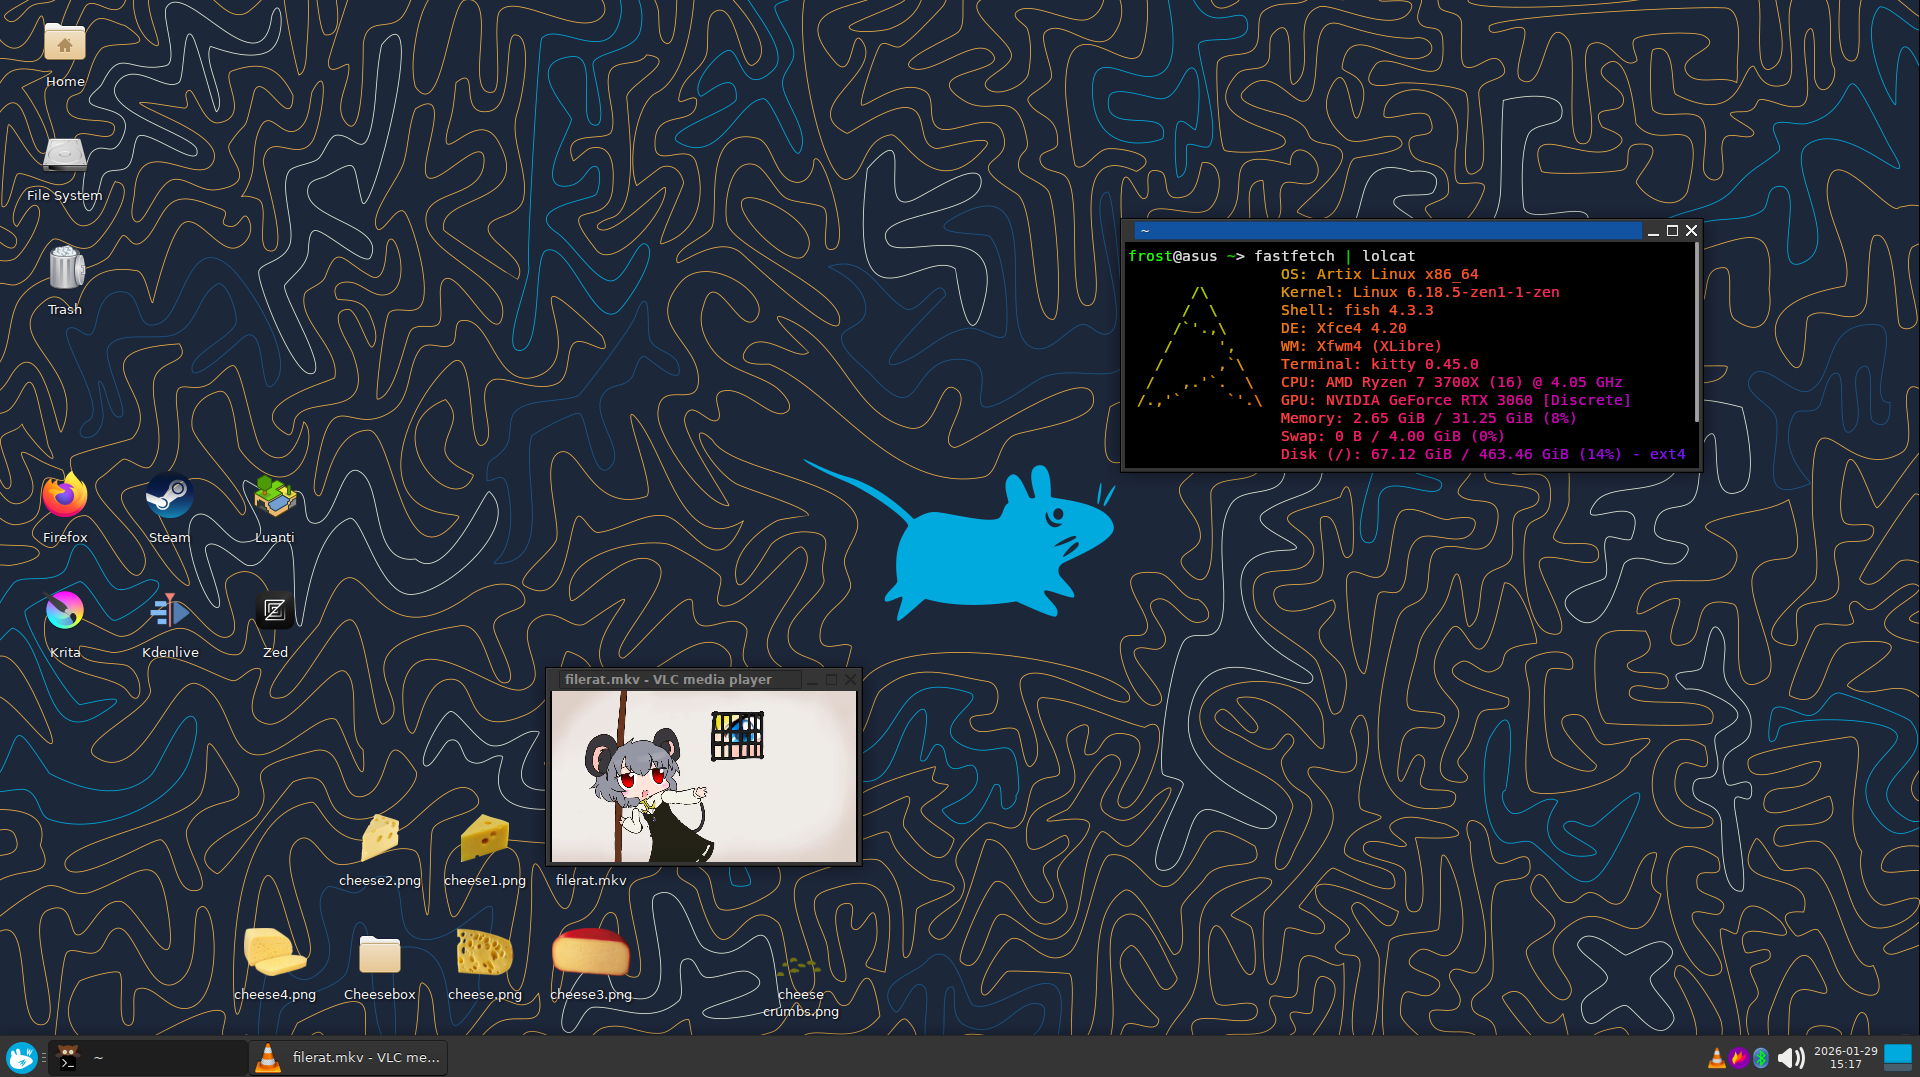Open the File System desktop icon
1920x1077 pixels.
click(x=65, y=155)
